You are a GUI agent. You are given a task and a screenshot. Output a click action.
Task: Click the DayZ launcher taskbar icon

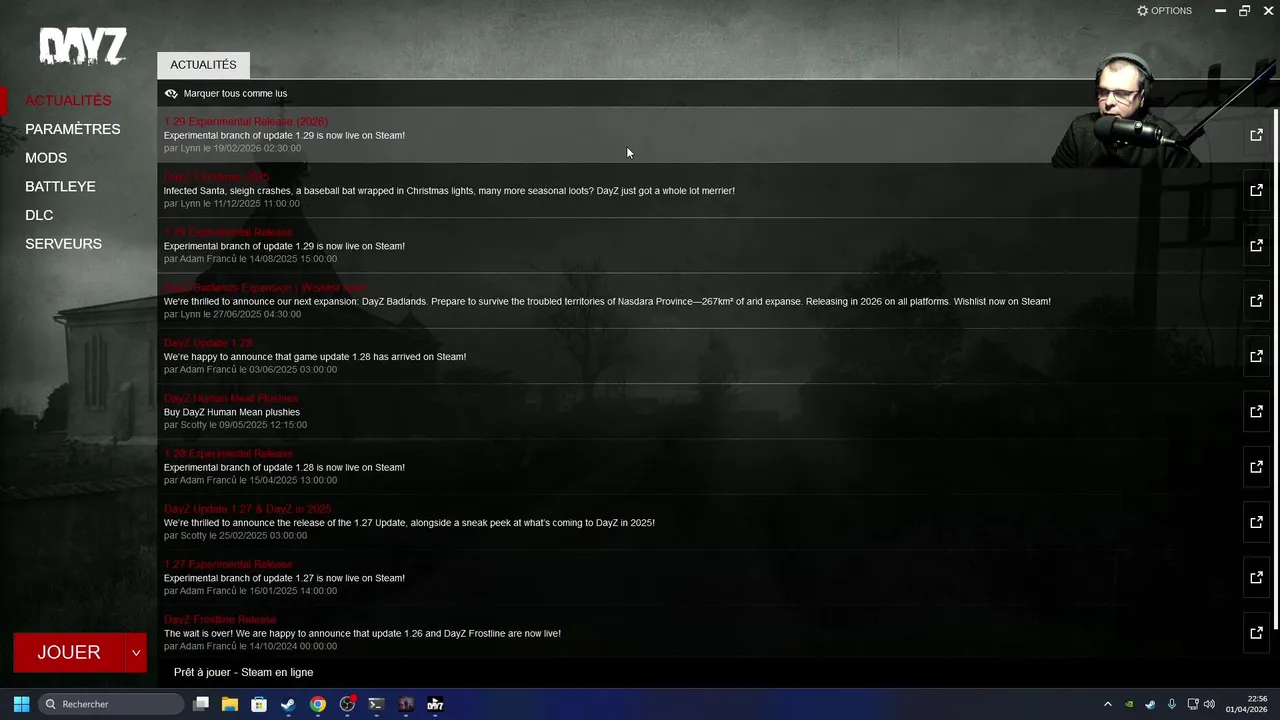pos(435,704)
